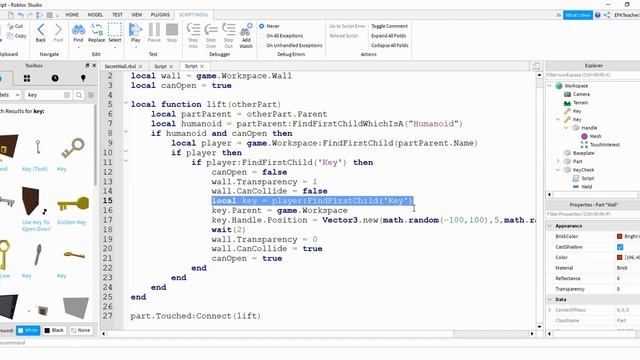
Task: Select On All Exceptions option
Action: tap(262, 36)
